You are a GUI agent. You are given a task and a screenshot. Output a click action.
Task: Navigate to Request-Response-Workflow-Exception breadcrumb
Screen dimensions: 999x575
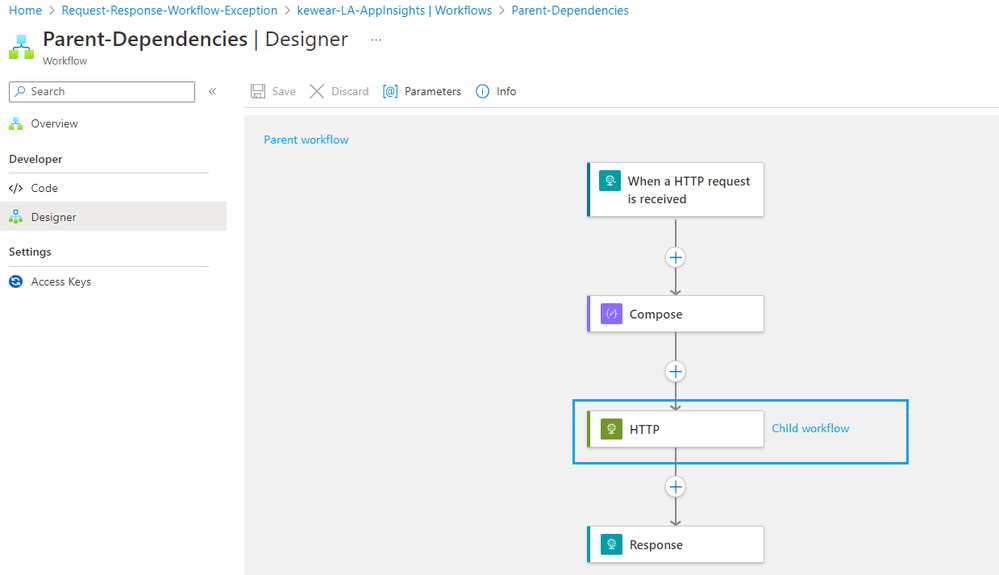(169, 11)
